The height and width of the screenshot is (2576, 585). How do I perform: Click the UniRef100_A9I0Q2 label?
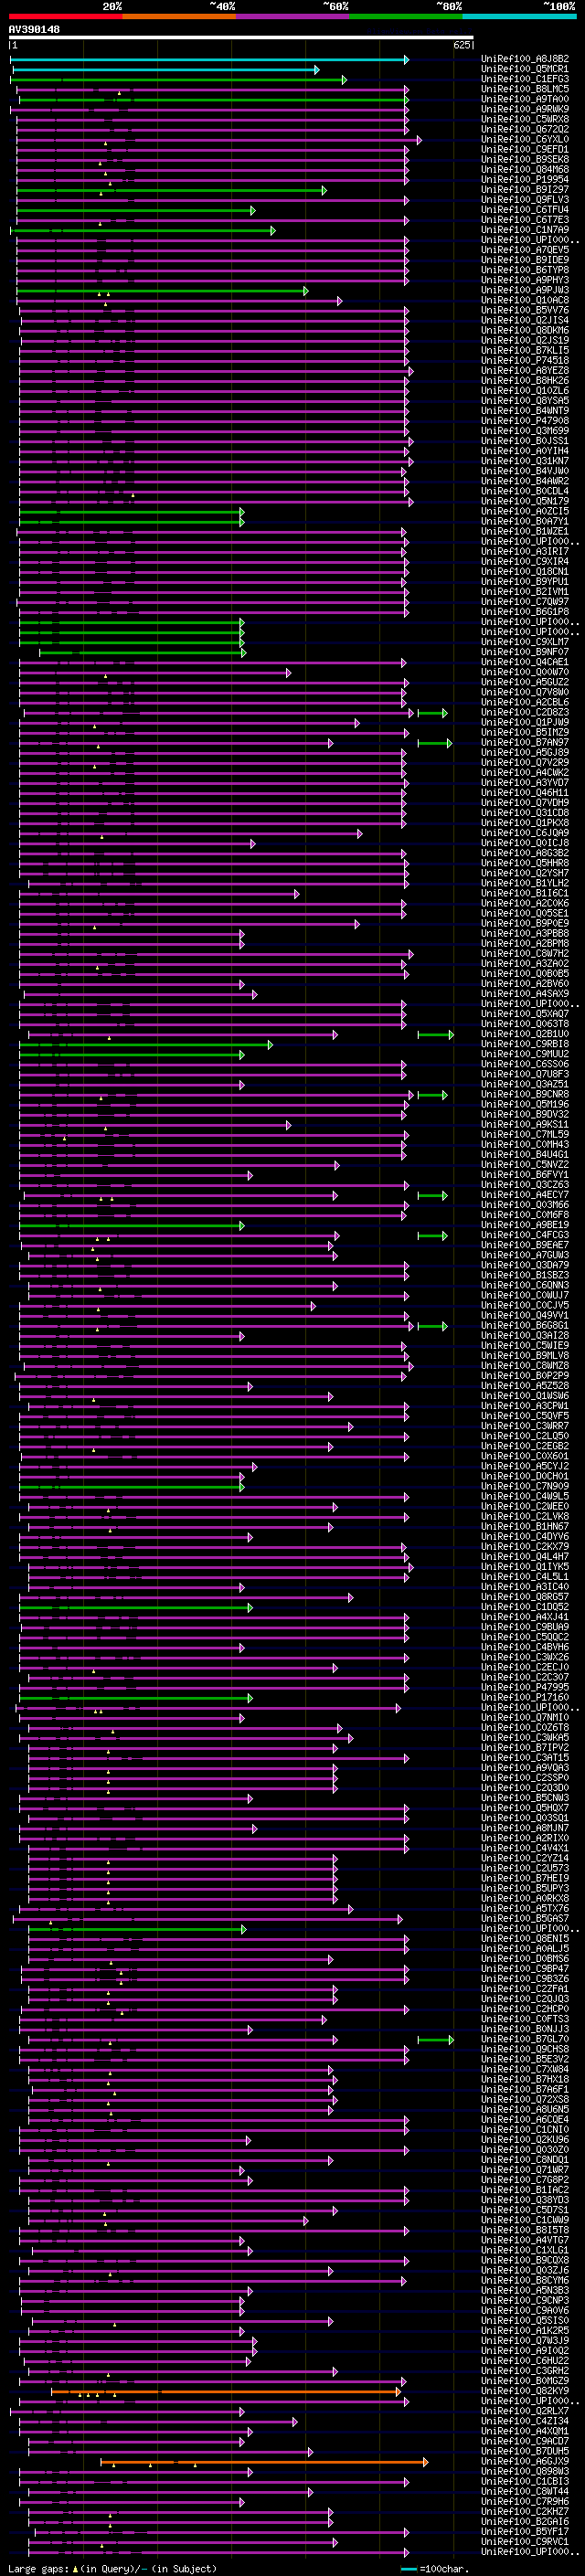525,2350
